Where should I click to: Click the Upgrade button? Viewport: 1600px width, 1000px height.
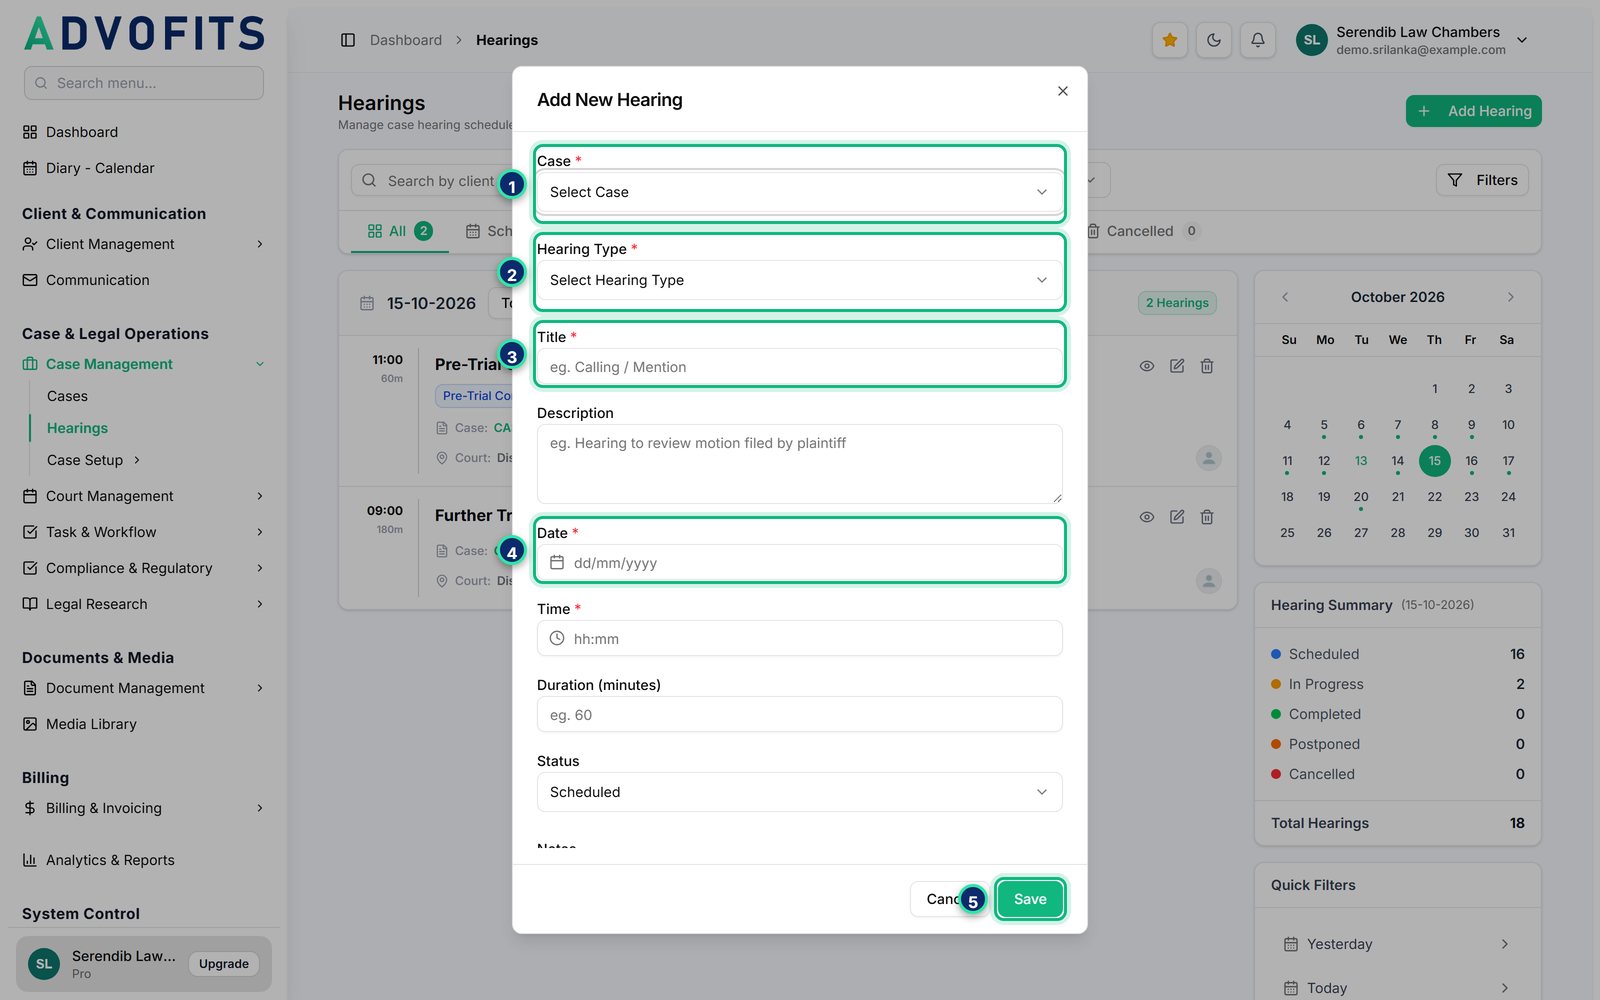pos(224,964)
